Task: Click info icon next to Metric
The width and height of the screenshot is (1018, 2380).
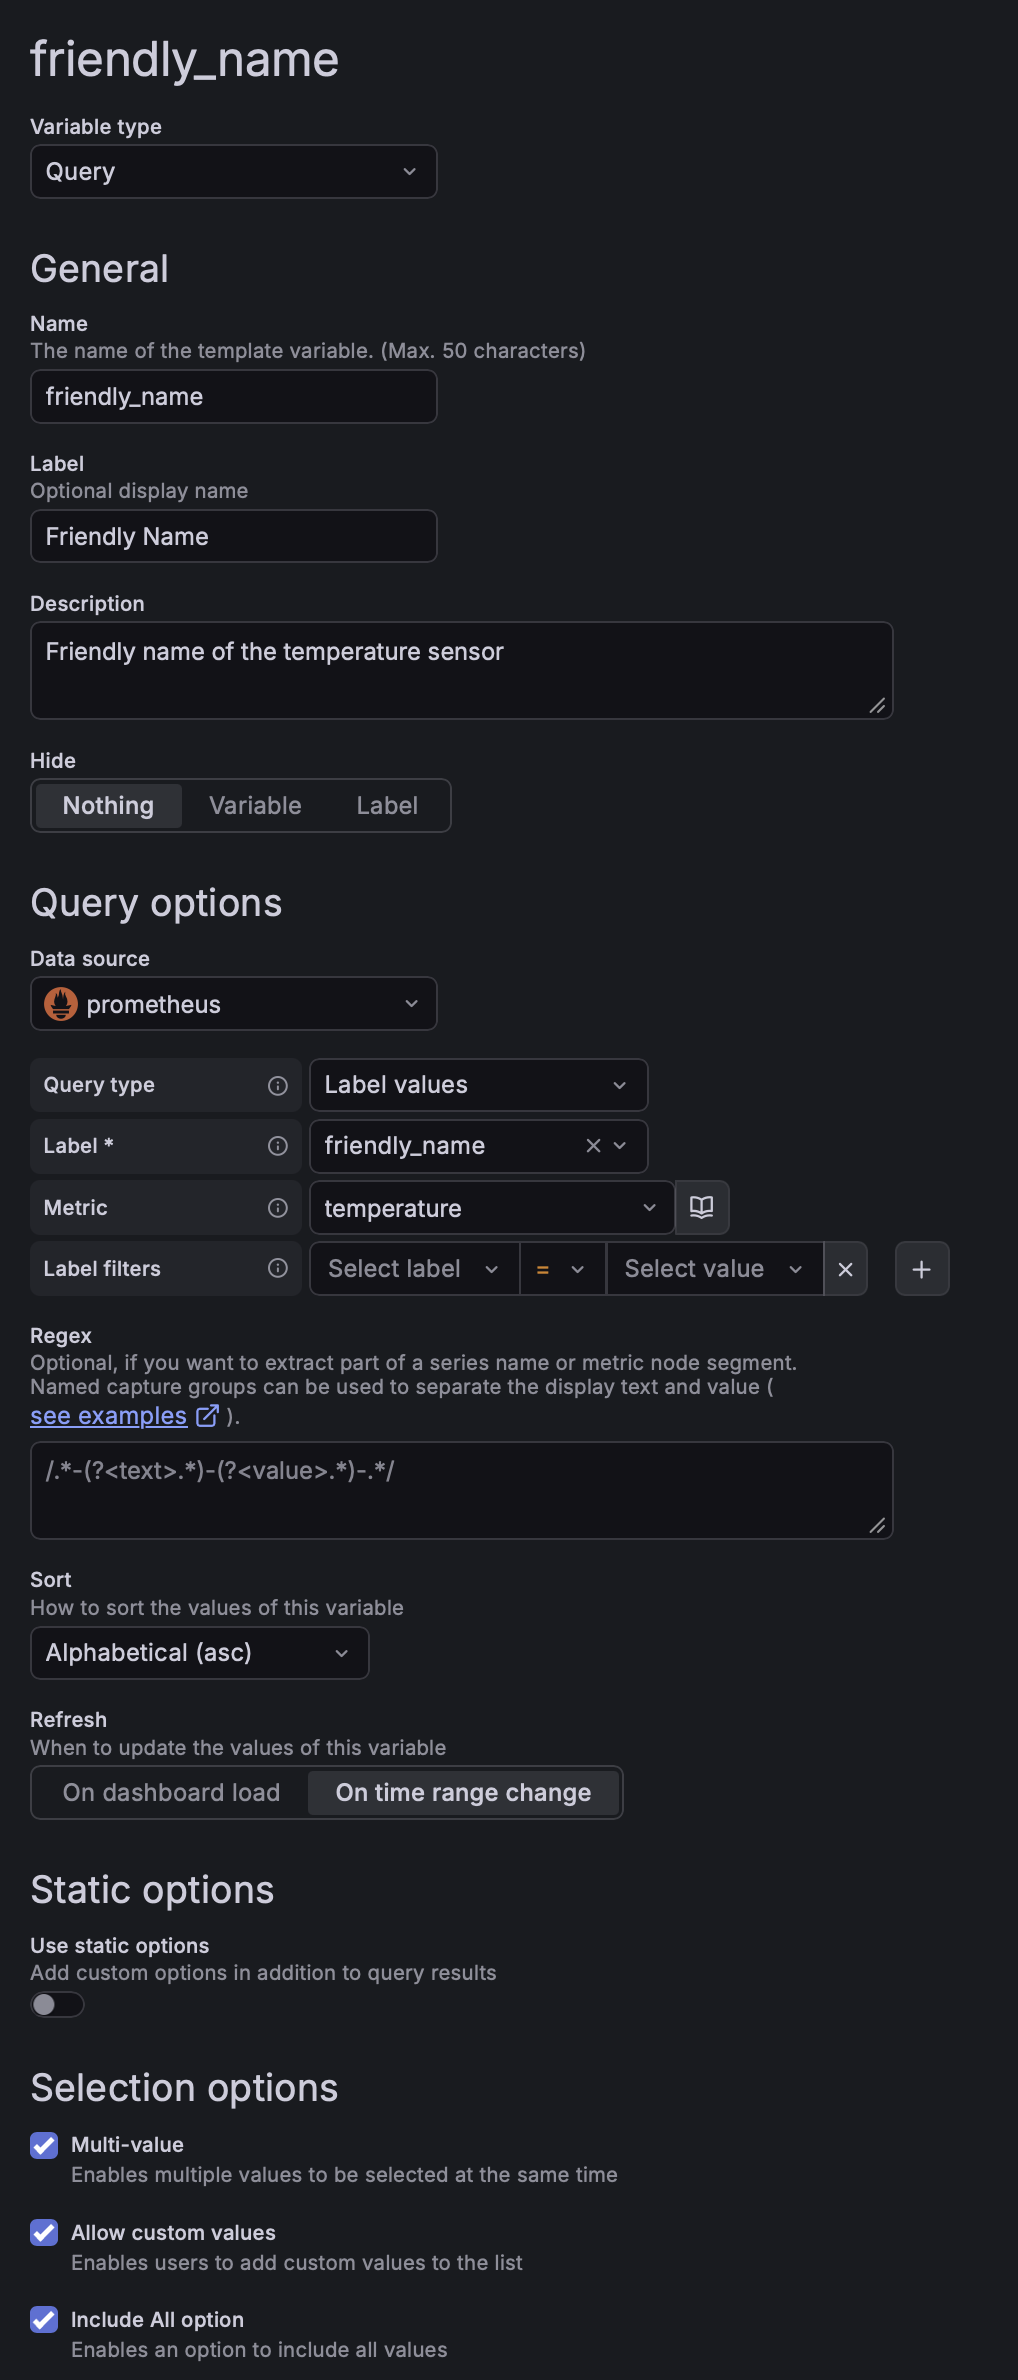Action: (x=278, y=1208)
